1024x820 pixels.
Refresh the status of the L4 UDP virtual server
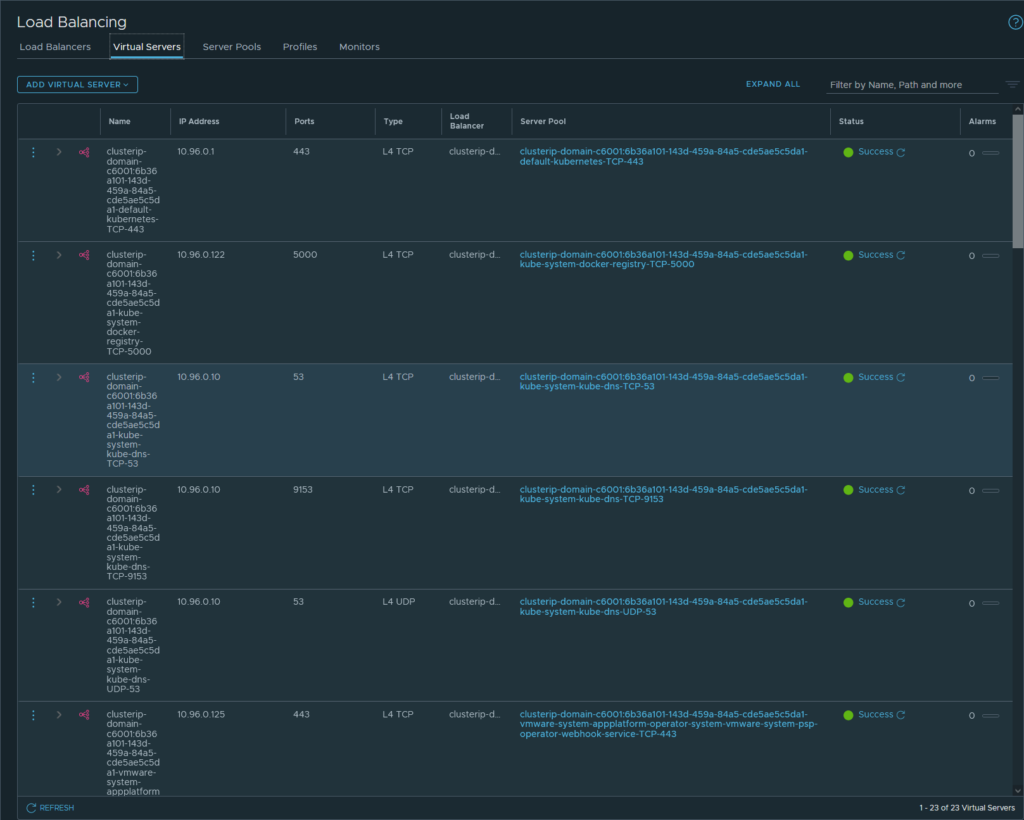click(901, 603)
